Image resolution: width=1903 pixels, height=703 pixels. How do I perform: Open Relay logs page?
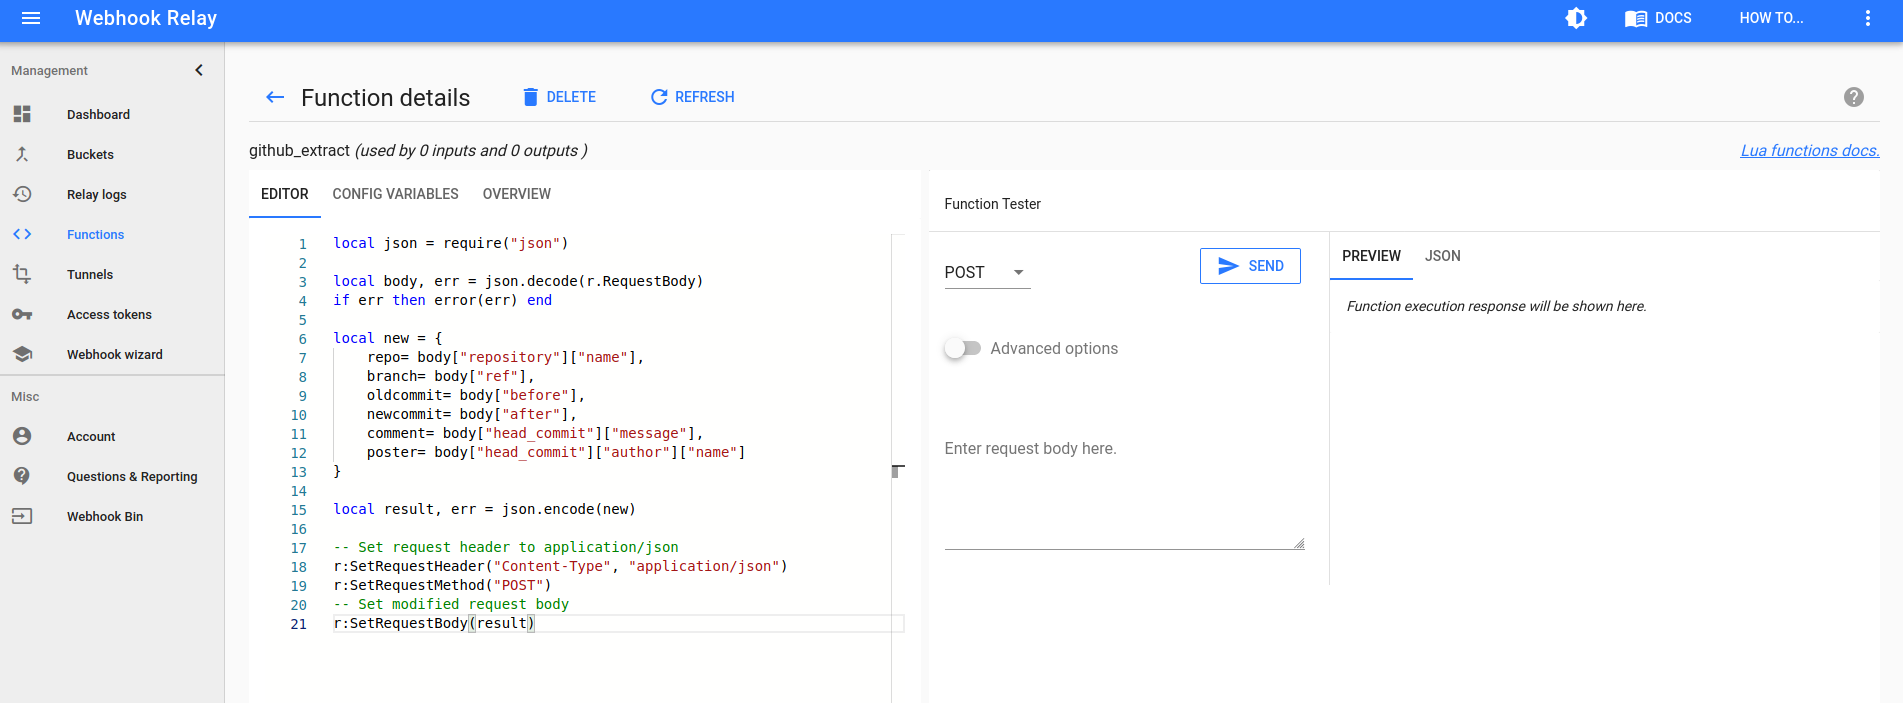(x=97, y=194)
